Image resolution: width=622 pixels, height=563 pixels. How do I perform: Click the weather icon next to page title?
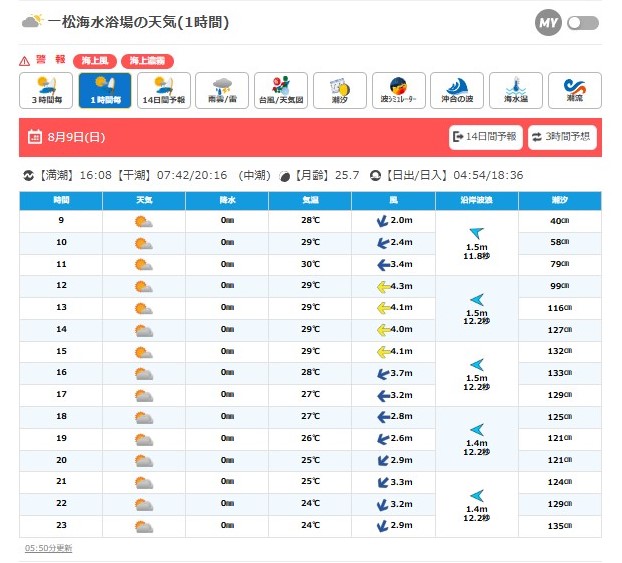click(x=33, y=21)
